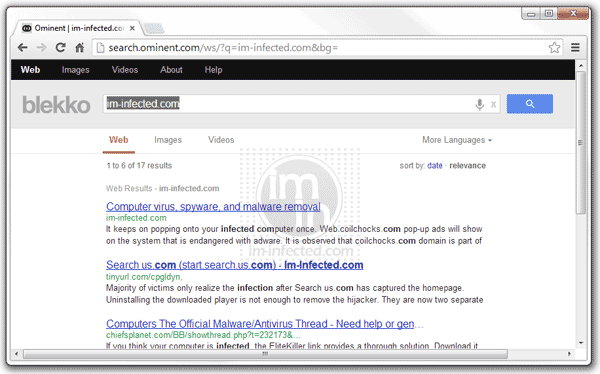Expand the More Languages dropdown

[457, 140]
